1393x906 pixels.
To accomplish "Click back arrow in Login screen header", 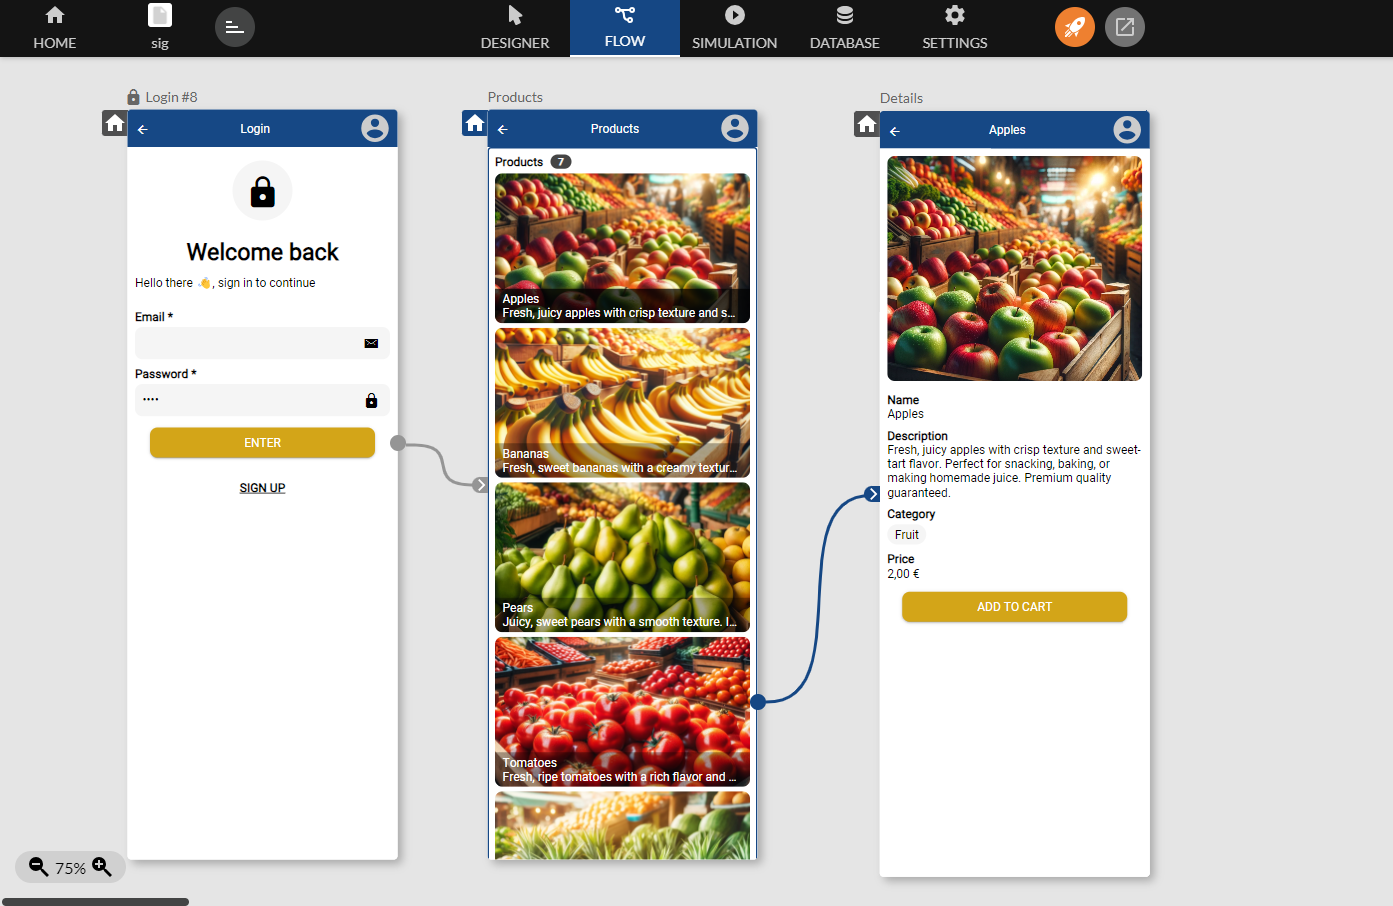I will pyautogui.click(x=143, y=129).
